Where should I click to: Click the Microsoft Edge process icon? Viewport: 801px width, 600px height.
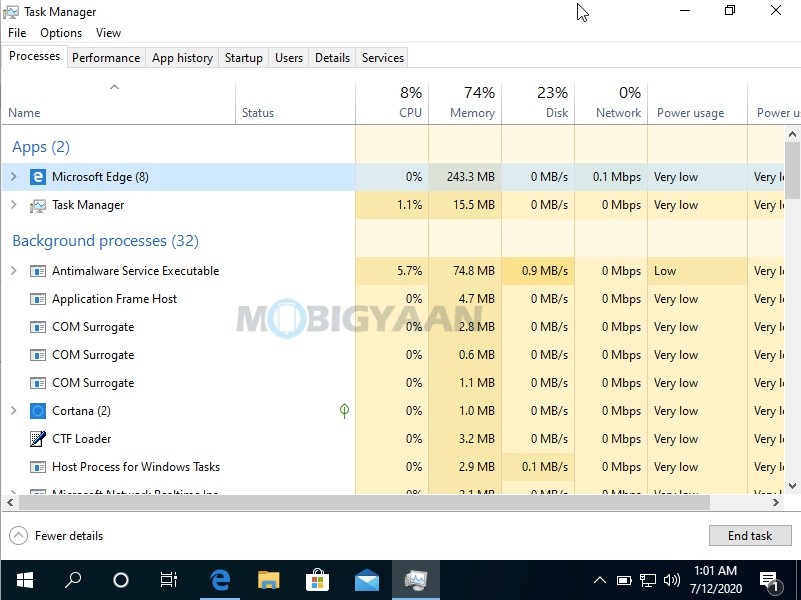click(38, 177)
